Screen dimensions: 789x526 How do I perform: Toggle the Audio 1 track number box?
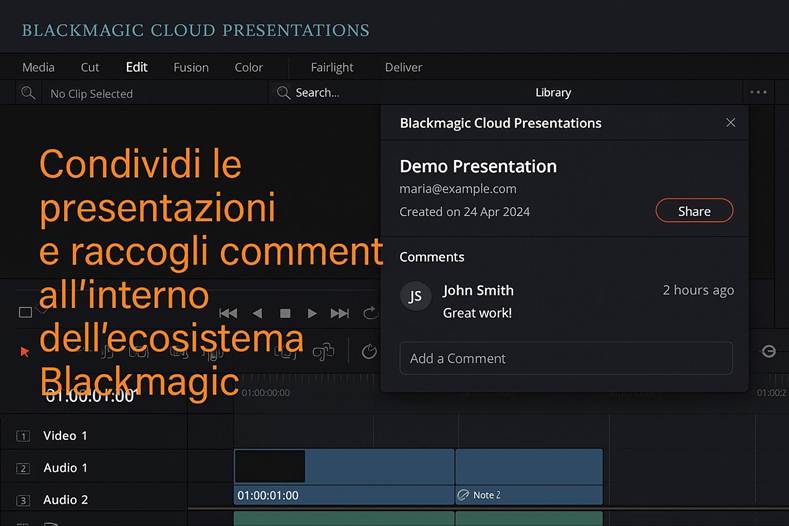click(22, 468)
